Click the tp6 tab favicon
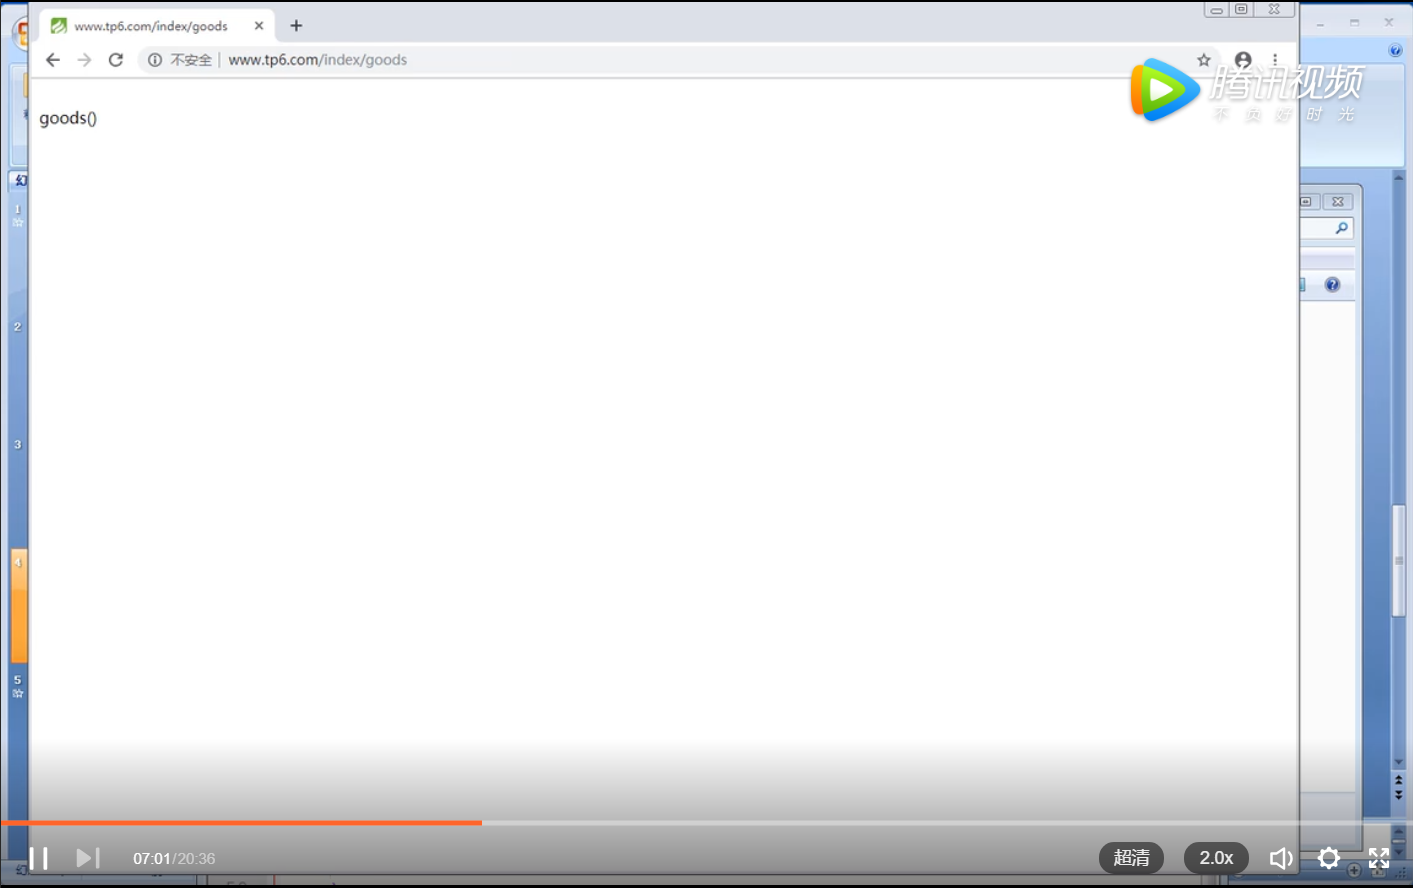 click(x=59, y=26)
